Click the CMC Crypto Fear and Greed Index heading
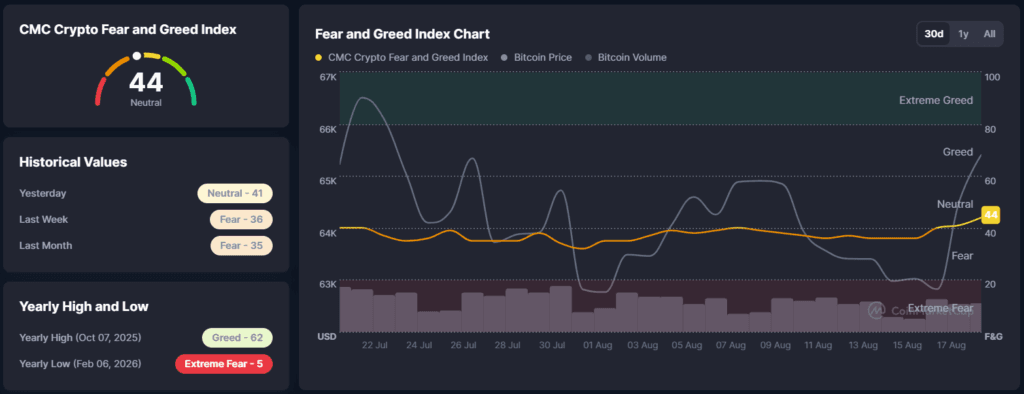 [128, 29]
